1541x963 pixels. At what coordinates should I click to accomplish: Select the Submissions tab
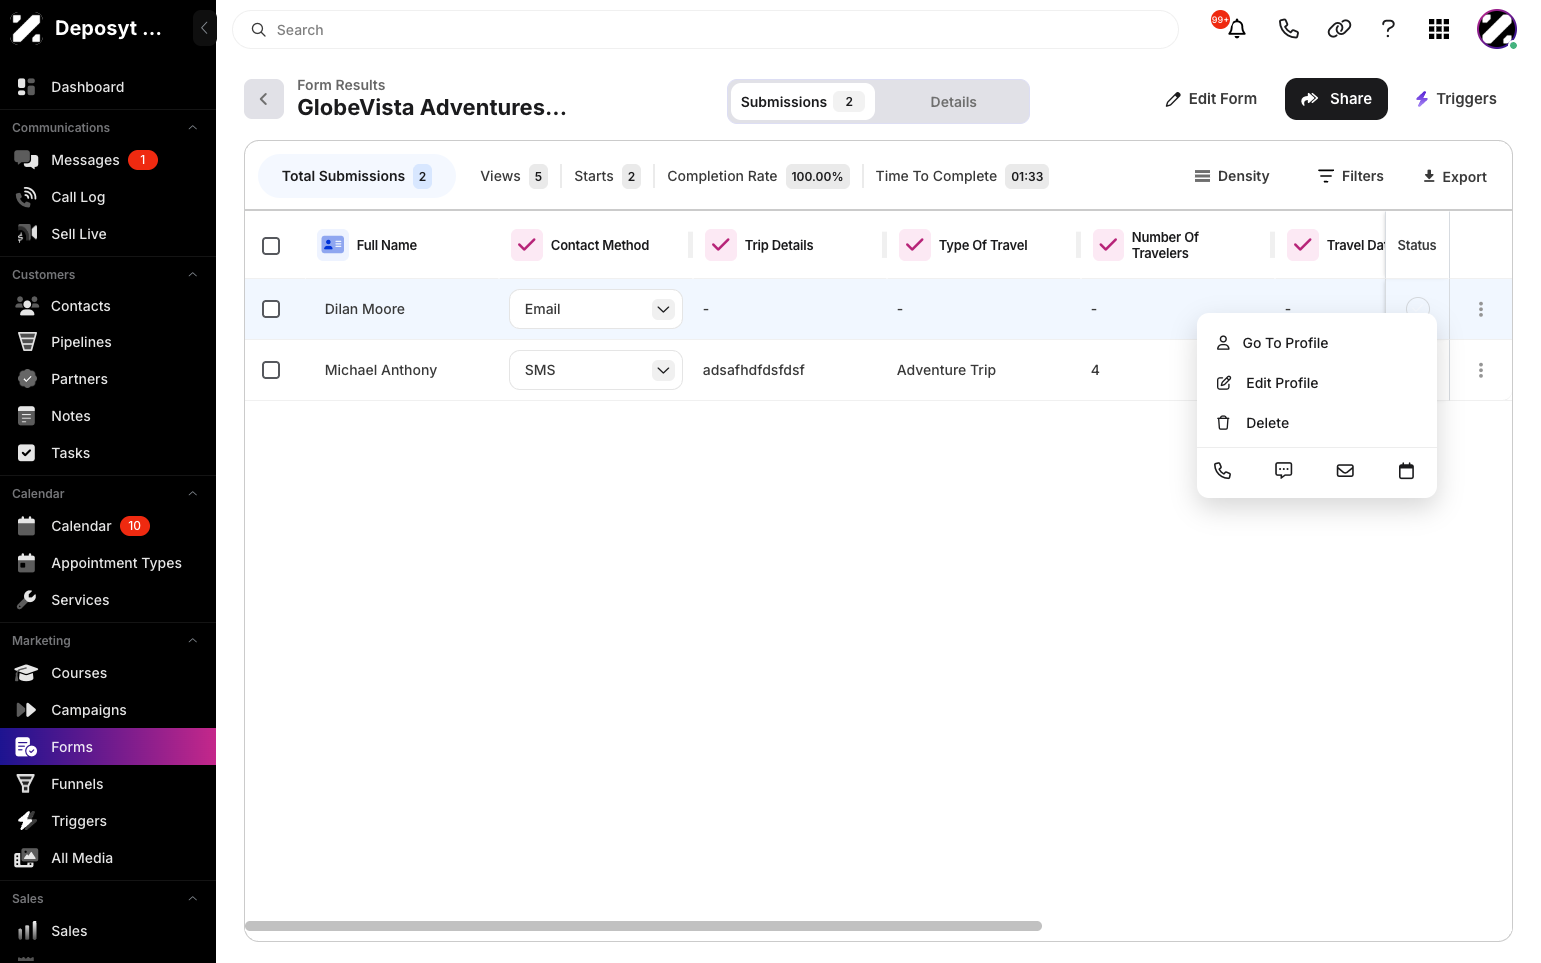(x=803, y=102)
